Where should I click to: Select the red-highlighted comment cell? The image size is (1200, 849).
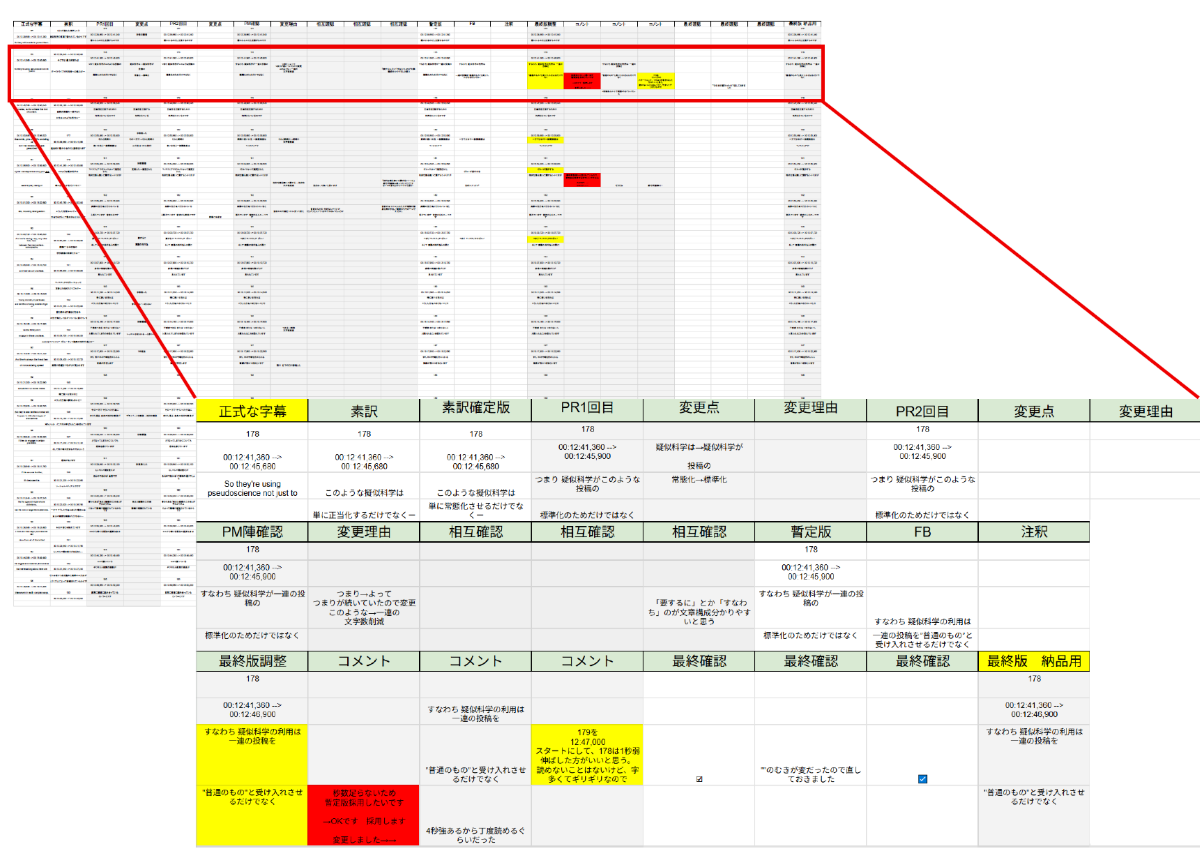pyautogui.click(x=364, y=815)
